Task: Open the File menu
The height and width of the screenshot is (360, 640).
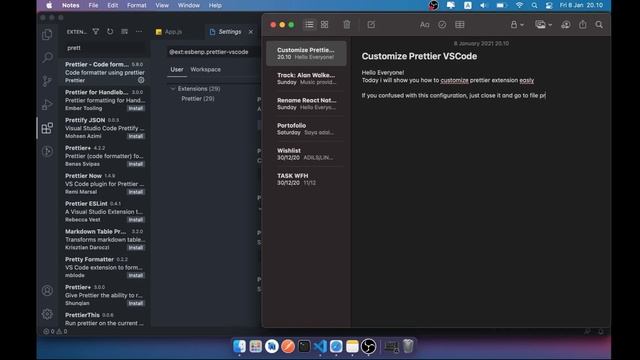Action: coord(93,5)
